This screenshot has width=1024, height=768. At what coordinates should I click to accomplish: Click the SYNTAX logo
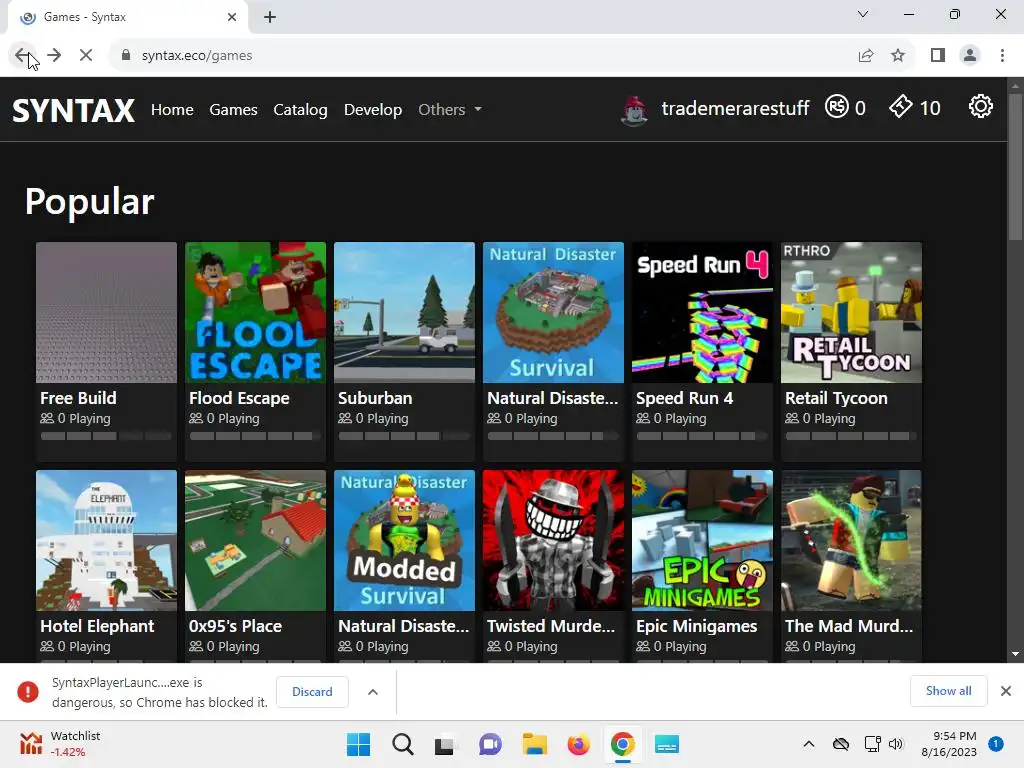[74, 110]
